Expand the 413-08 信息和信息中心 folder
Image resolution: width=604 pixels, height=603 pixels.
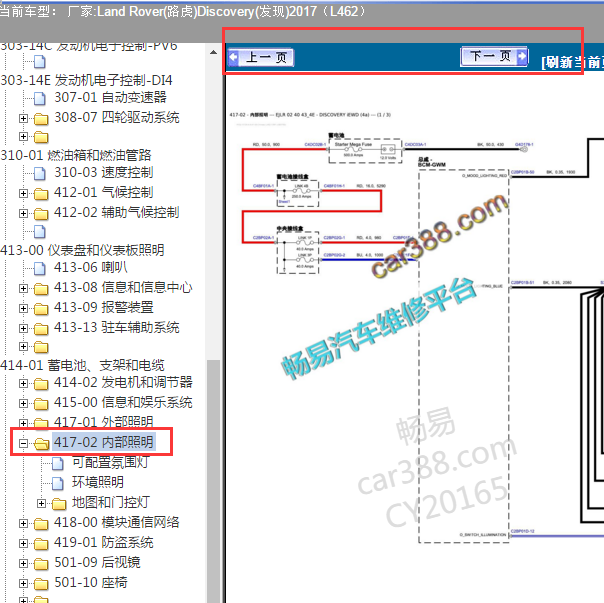23,288
